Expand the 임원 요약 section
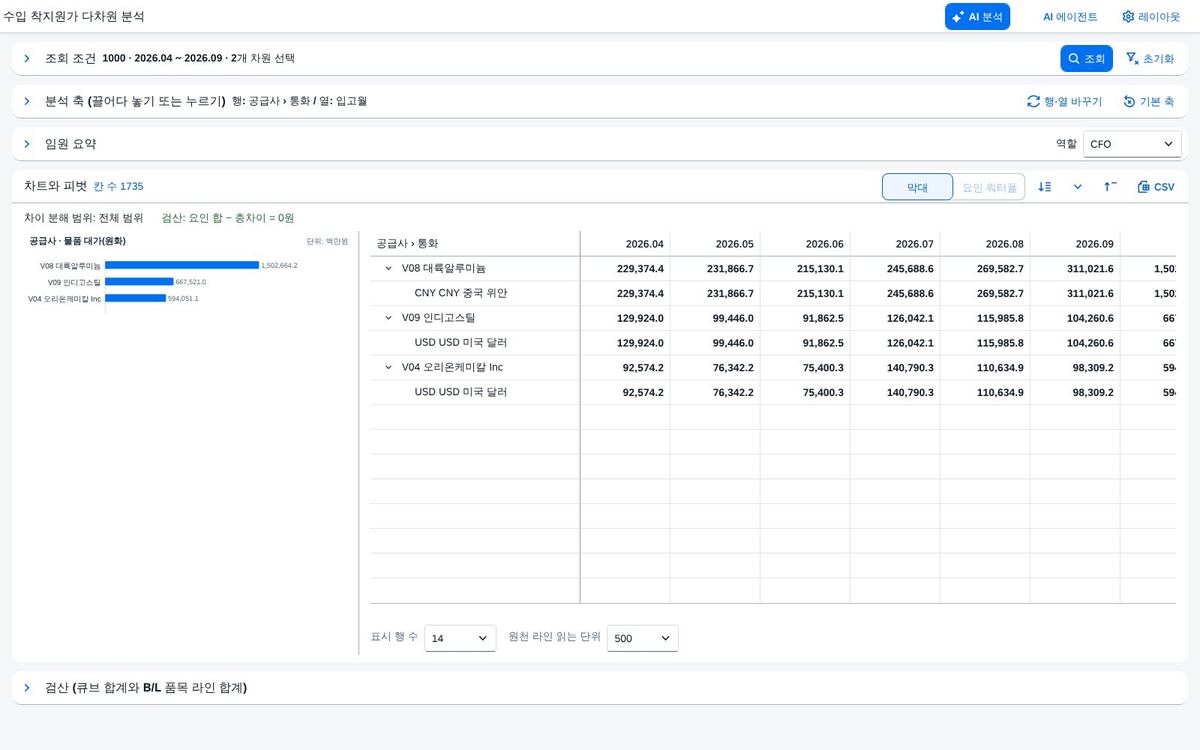1200x750 pixels. [27, 144]
